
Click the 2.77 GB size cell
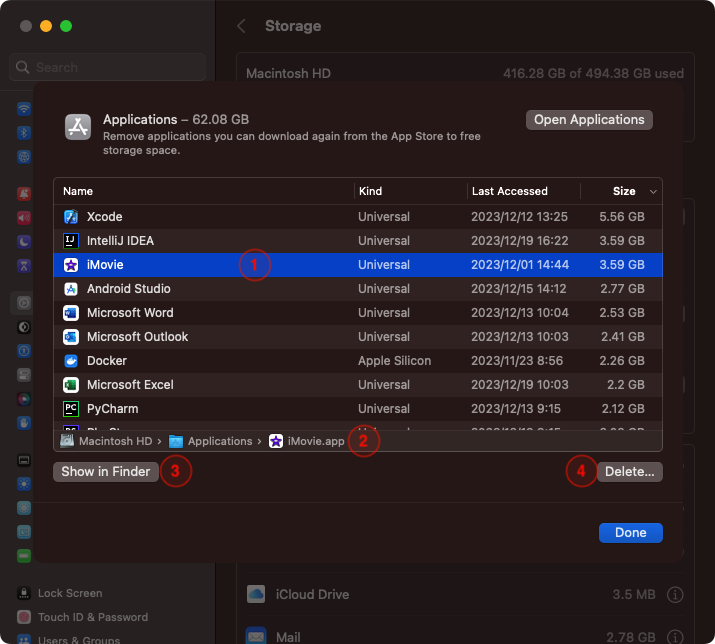pyautogui.click(x=622, y=289)
